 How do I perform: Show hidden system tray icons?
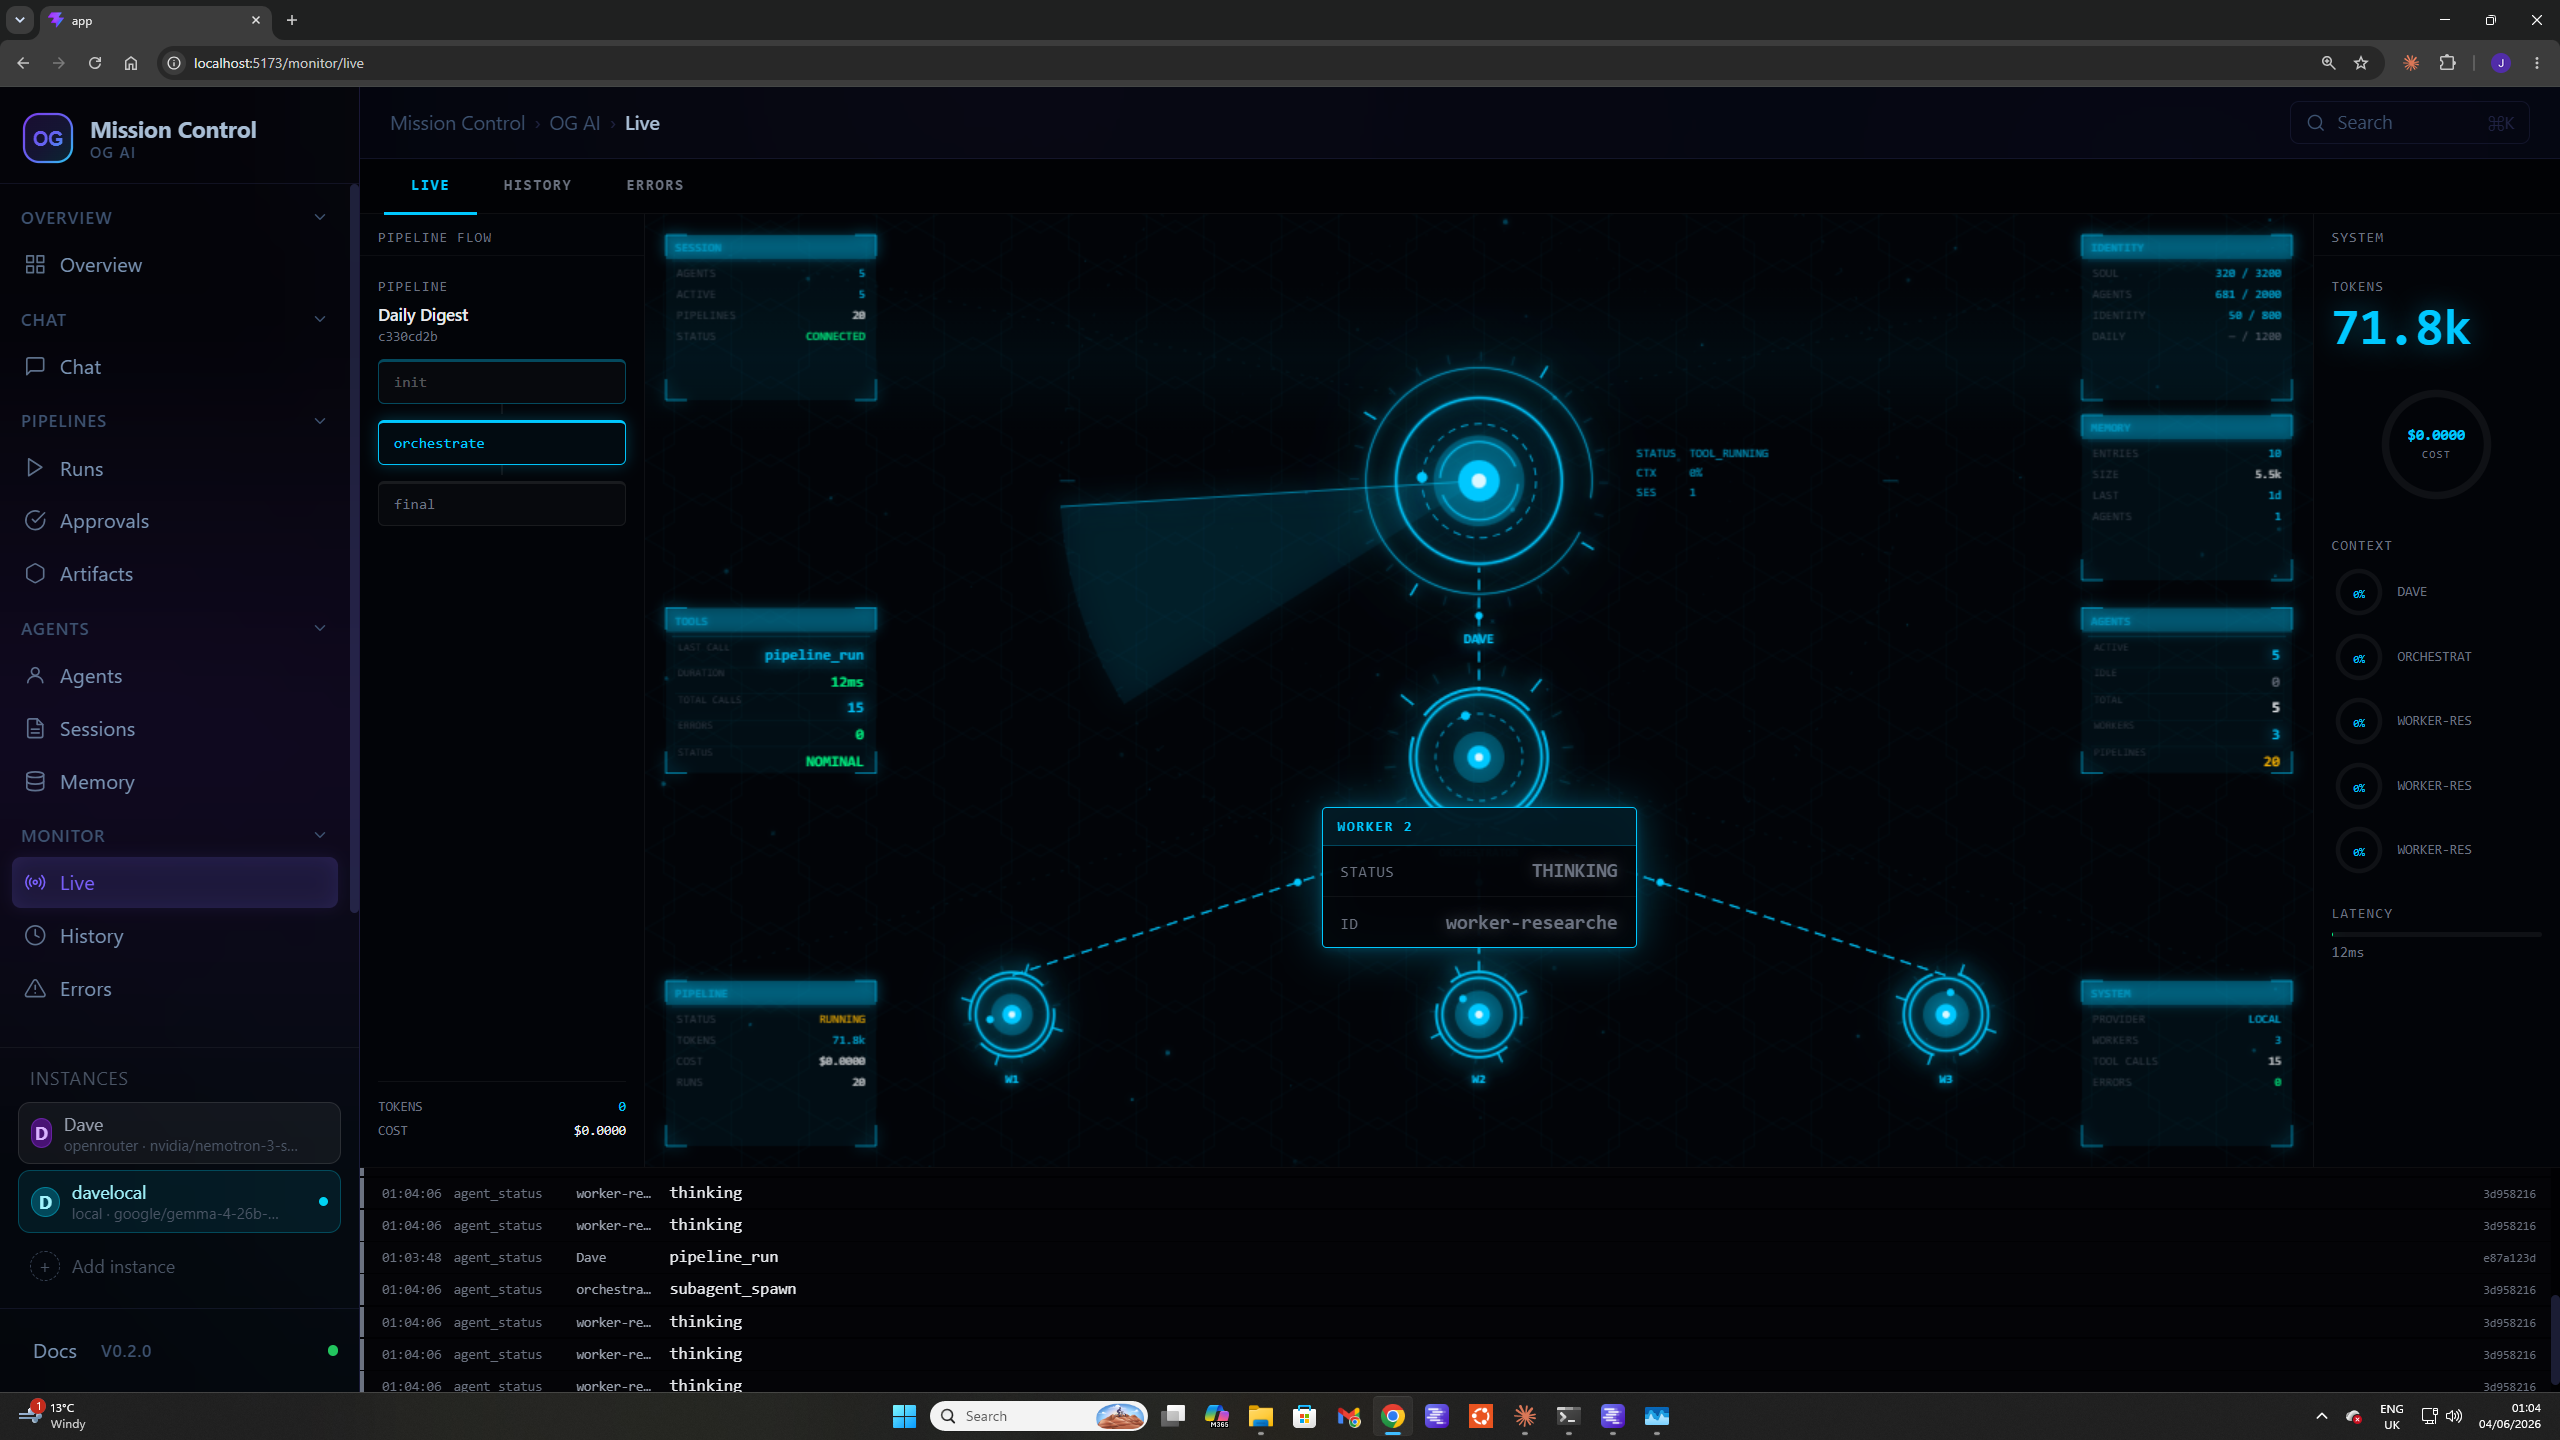point(2321,1416)
